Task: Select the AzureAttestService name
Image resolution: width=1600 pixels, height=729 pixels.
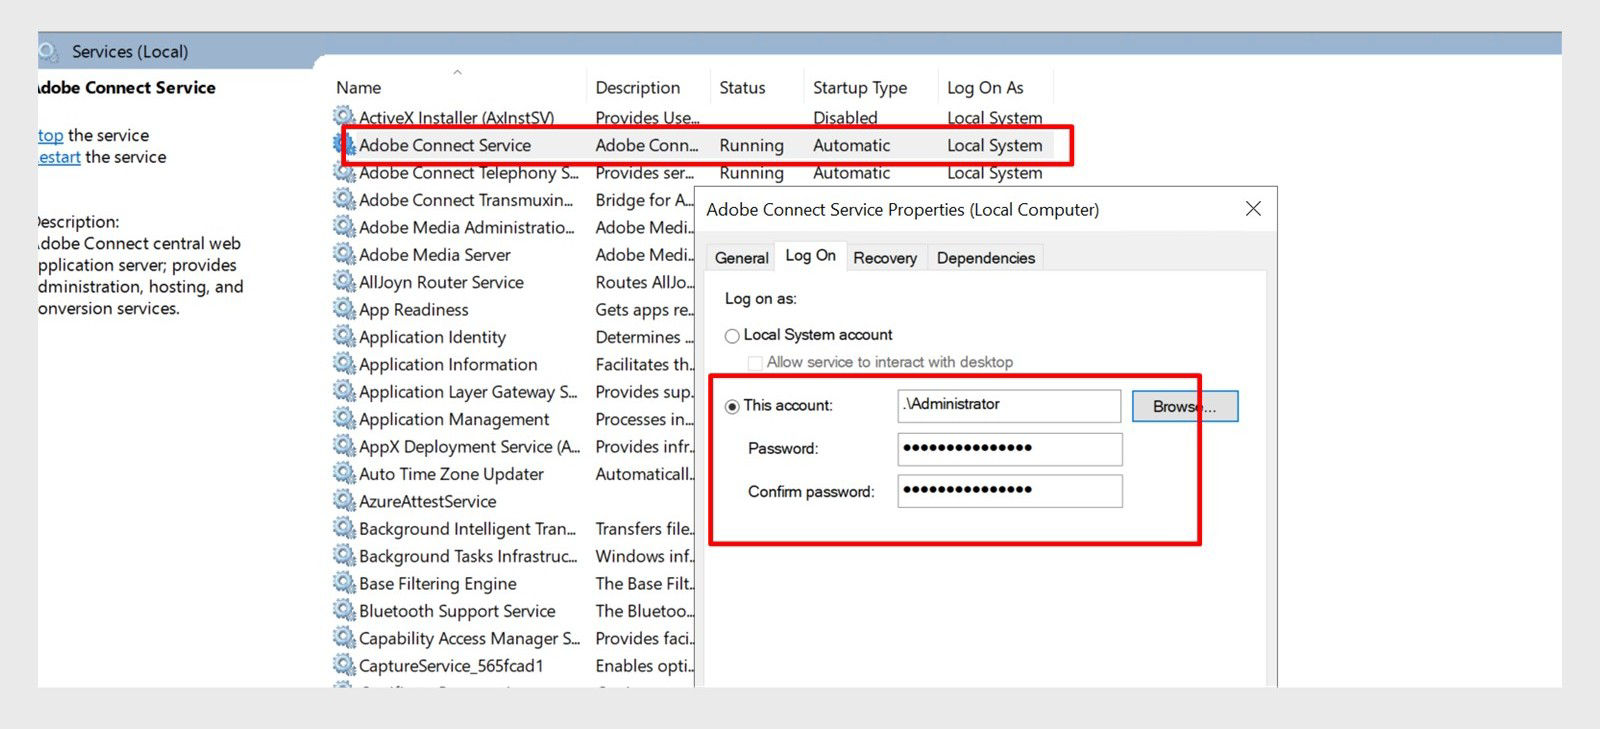Action: click(x=427, y=501)
